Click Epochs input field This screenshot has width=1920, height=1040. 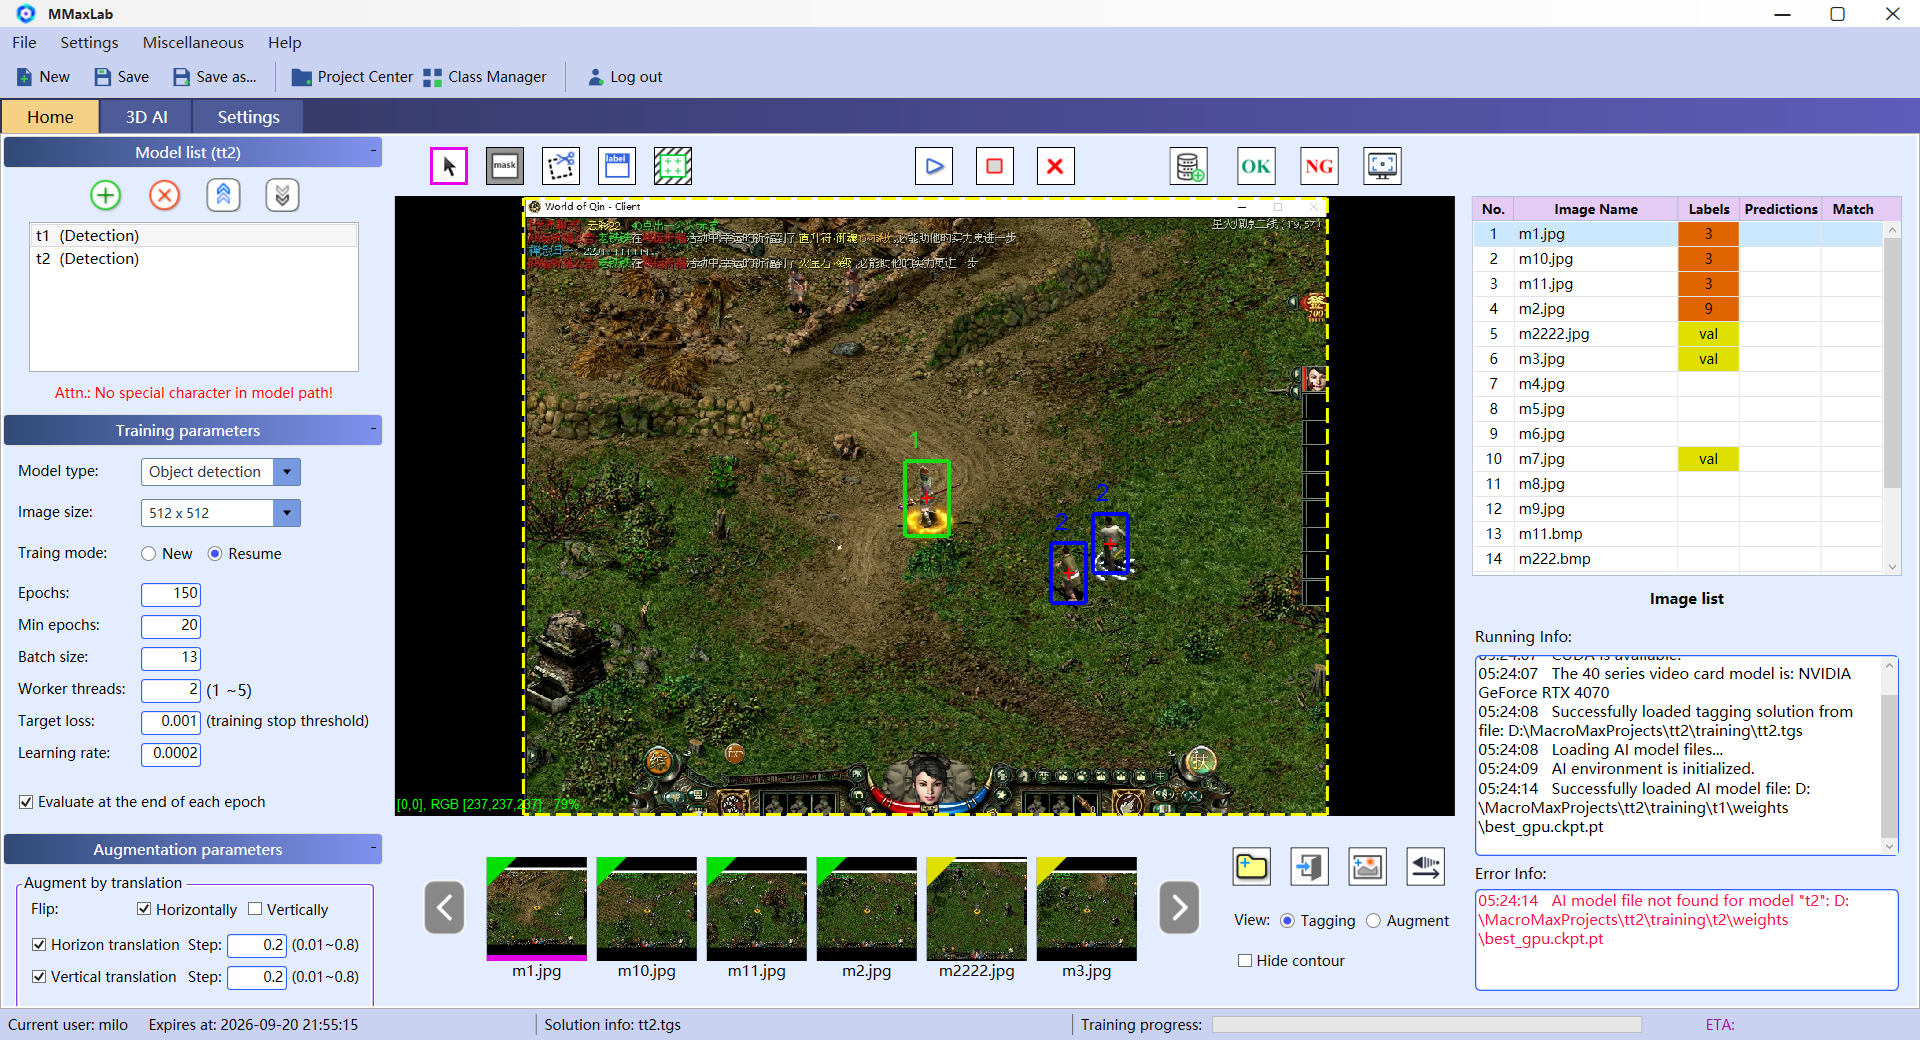coord(171,594)
